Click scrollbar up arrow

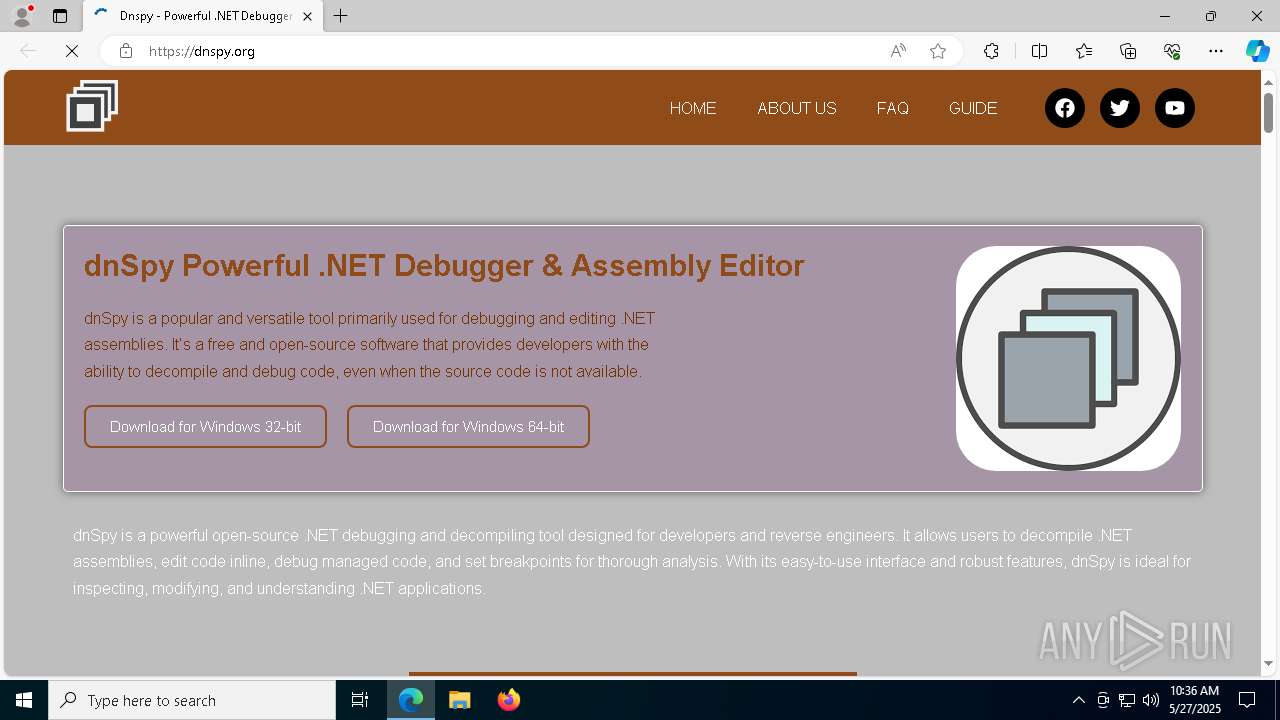(1268, 81)
